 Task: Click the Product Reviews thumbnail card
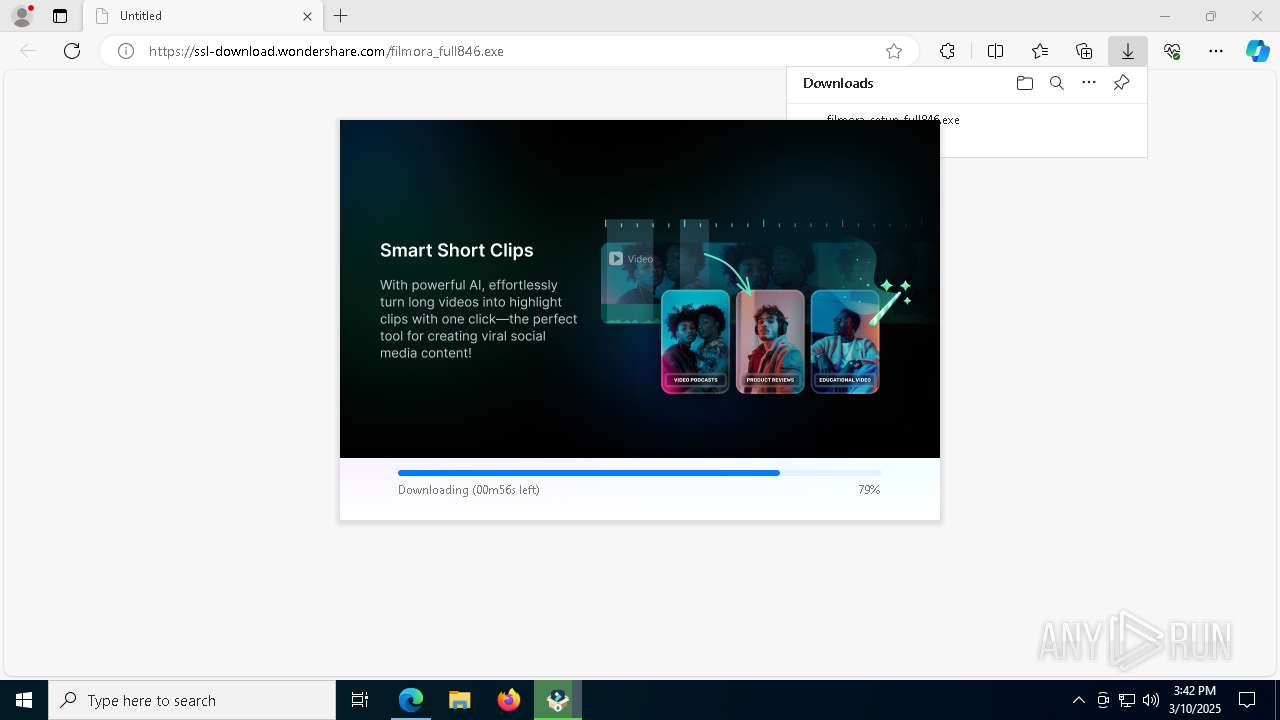[x=770, y=341]
